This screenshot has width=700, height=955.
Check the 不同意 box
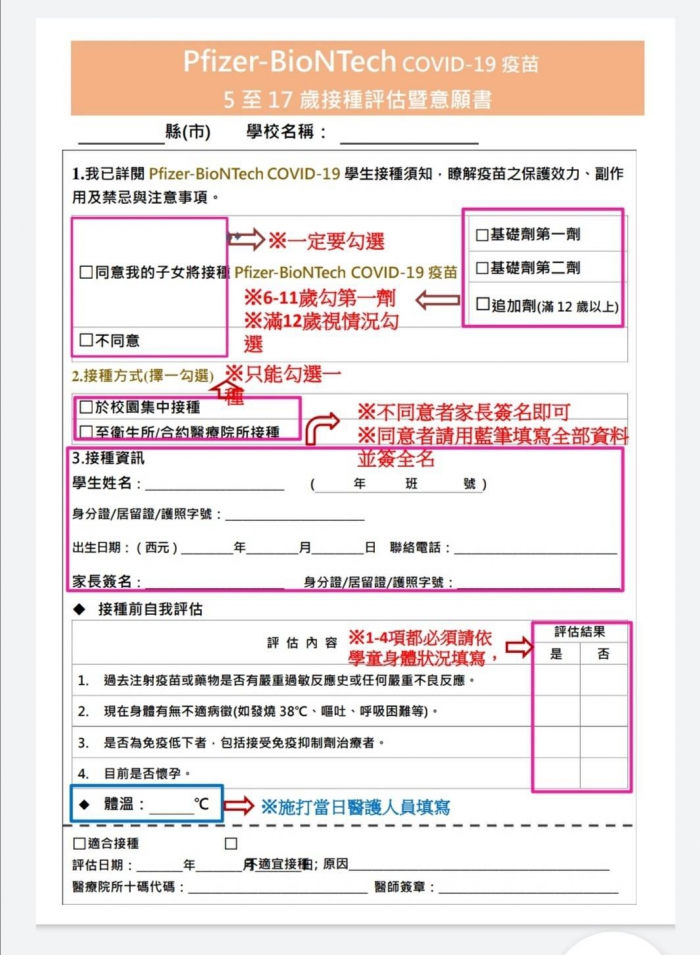click(x=86, y=340)
